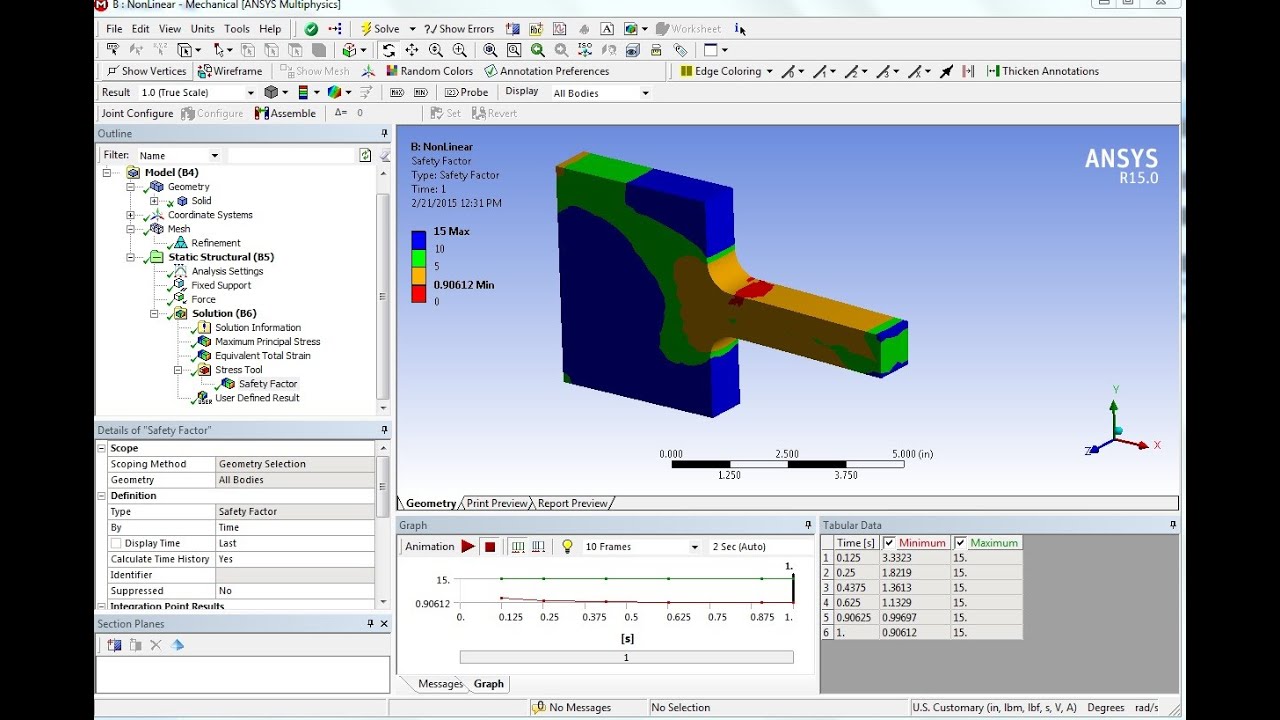Click the 0.90612 cell in Tabular Data
Screen dimensions: 1280x720
[x=914, y=632]
